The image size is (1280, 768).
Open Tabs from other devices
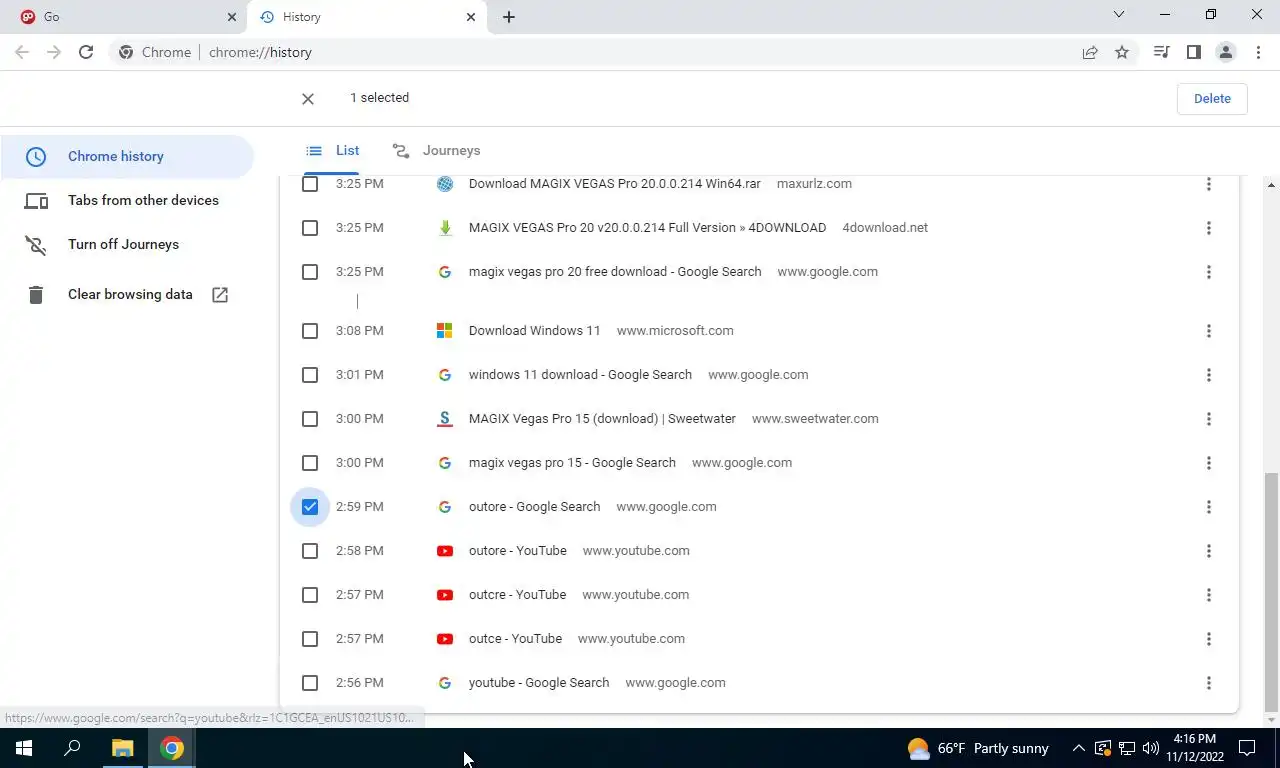(x=127, y=201)
